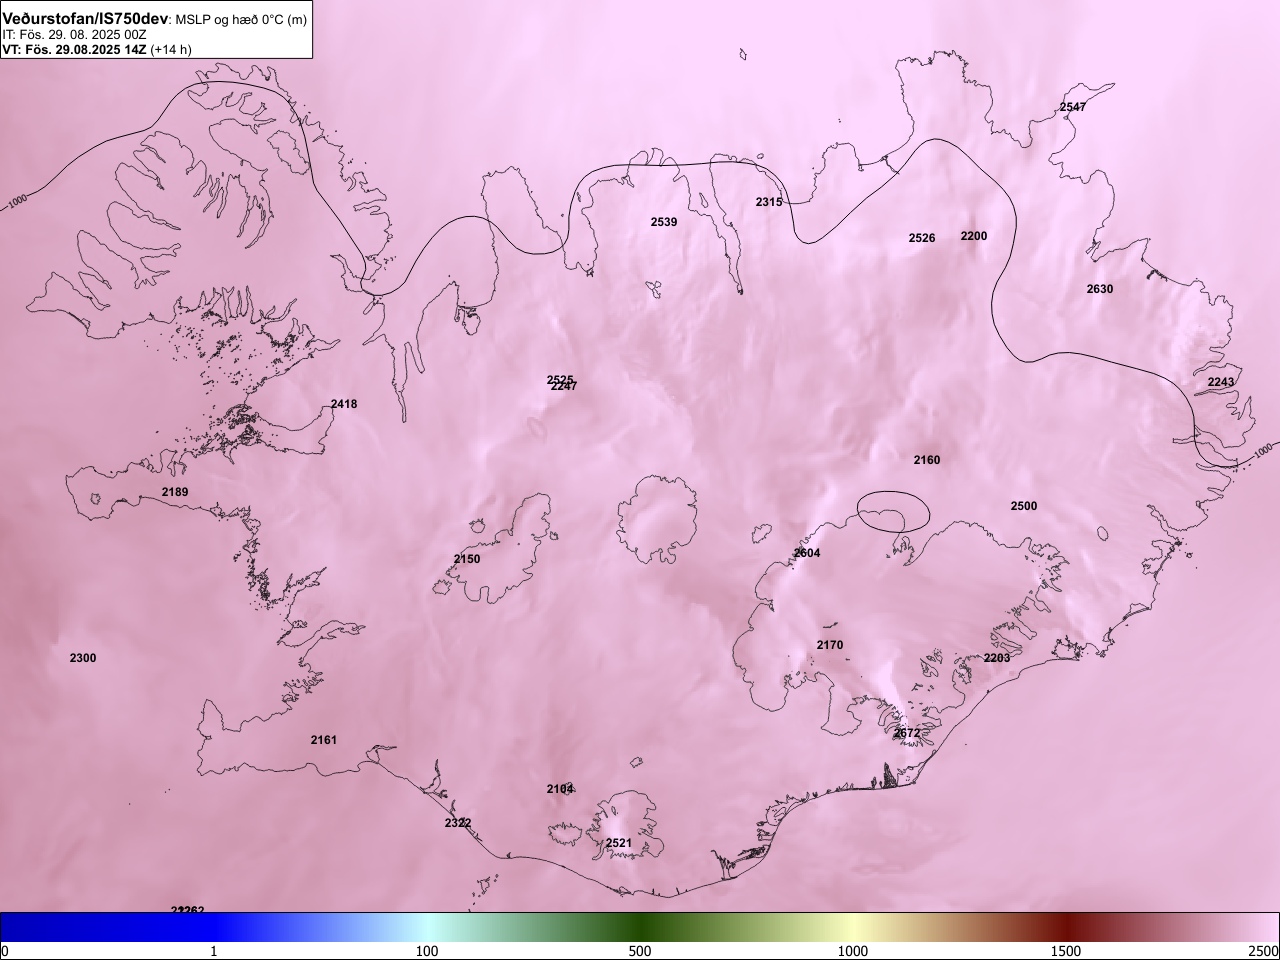
Task: Click the 2300 height value label
Action: click(83, 658)
